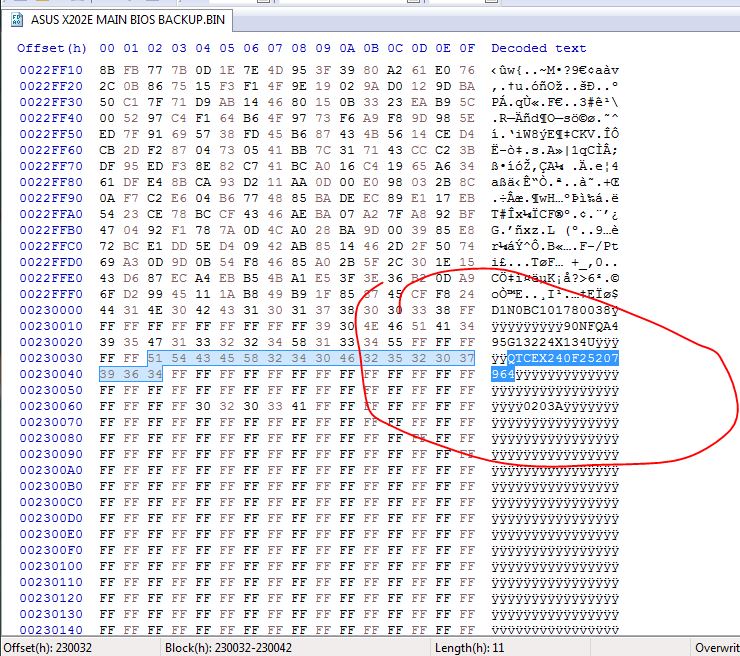This screenshot has width=740, height=656.
Task: Select offset row 0022FF80
Action: (51, 182)
